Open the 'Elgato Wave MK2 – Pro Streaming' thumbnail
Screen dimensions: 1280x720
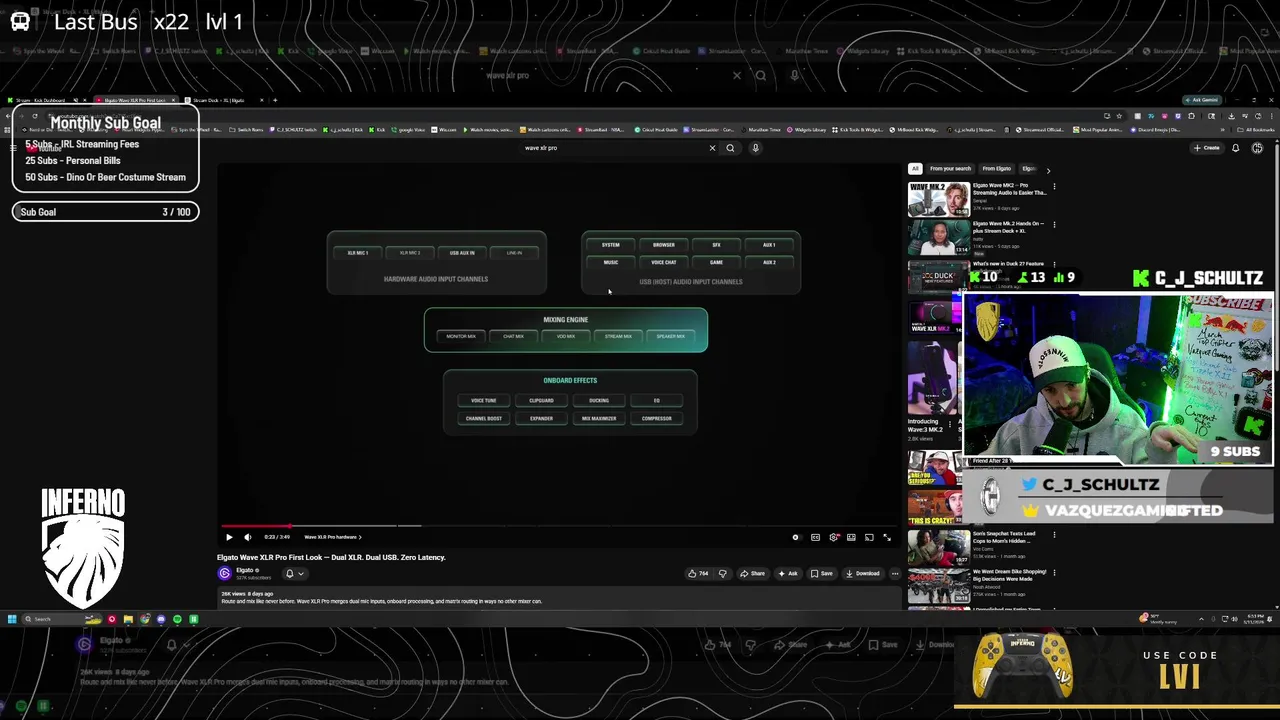click(938, 199)
